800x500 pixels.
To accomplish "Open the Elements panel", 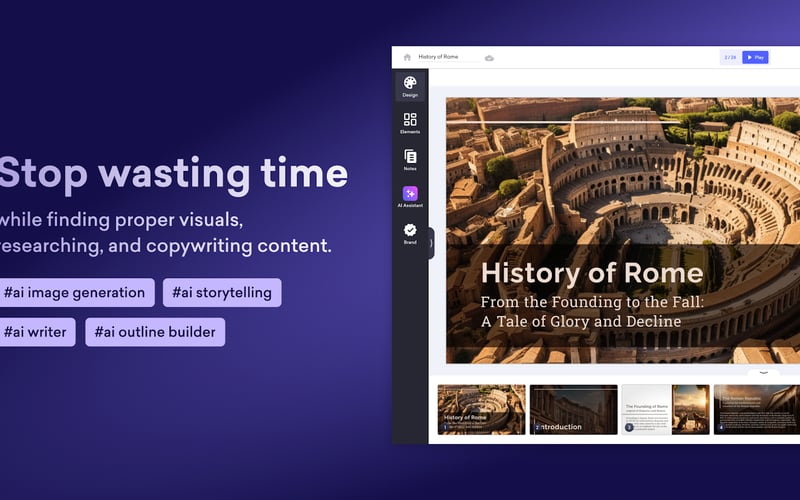I will 410,123.
